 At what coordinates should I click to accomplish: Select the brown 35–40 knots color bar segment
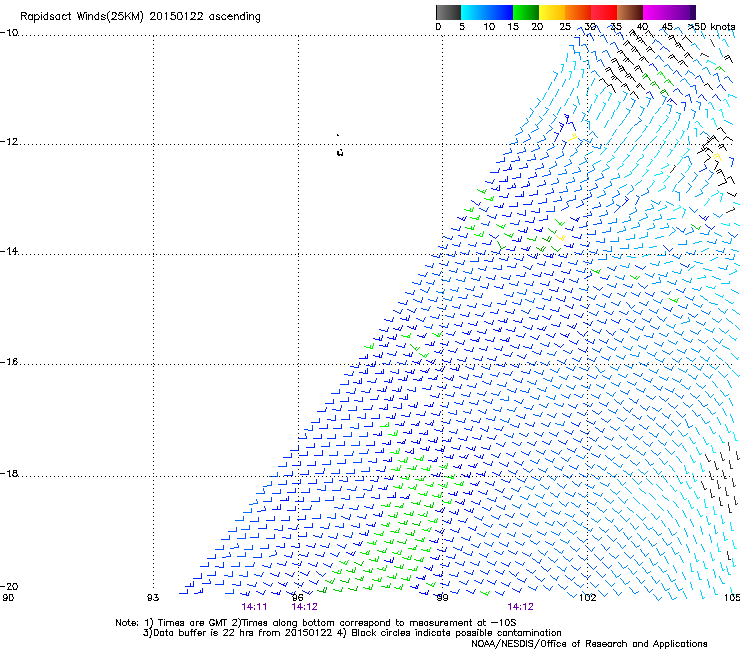pyautogui.click(x=630, y=12)
